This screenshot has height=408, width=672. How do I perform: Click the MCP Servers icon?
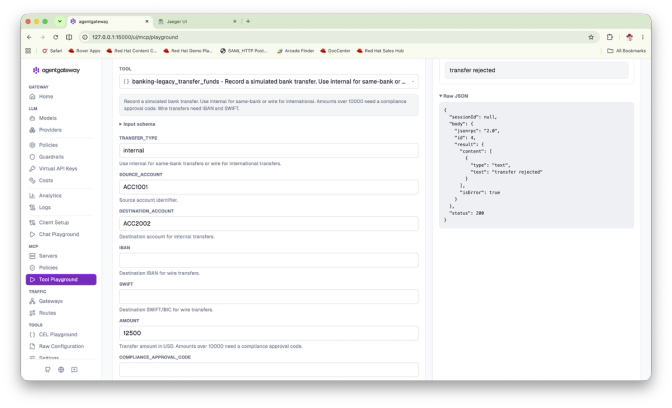32,256
